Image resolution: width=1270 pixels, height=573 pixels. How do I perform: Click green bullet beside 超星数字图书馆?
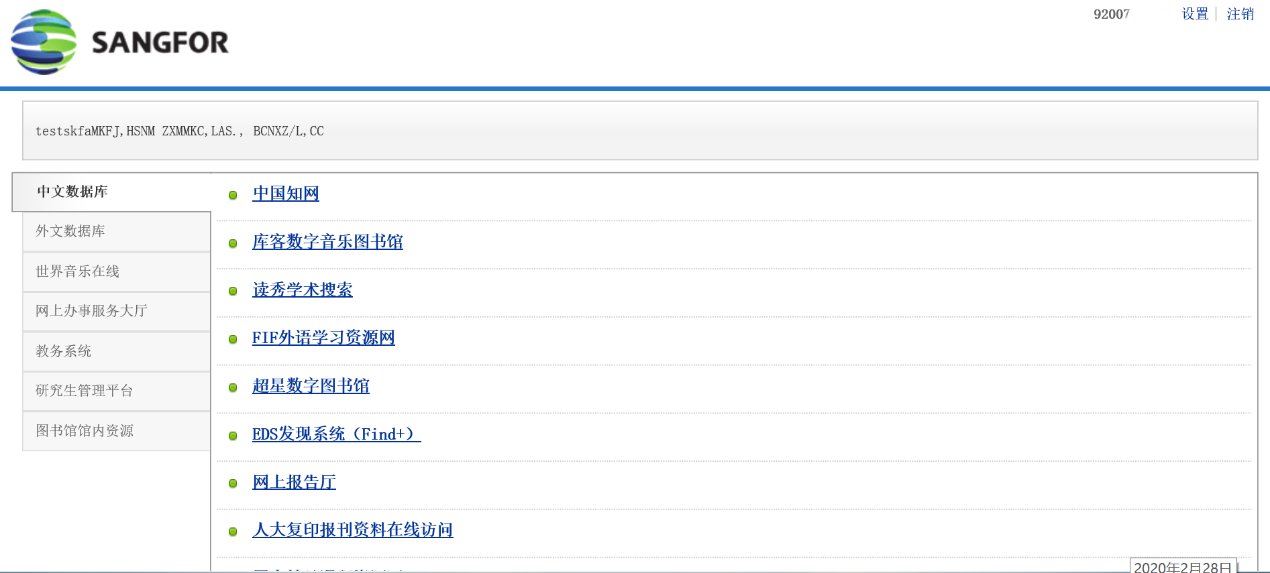[233, 387]
